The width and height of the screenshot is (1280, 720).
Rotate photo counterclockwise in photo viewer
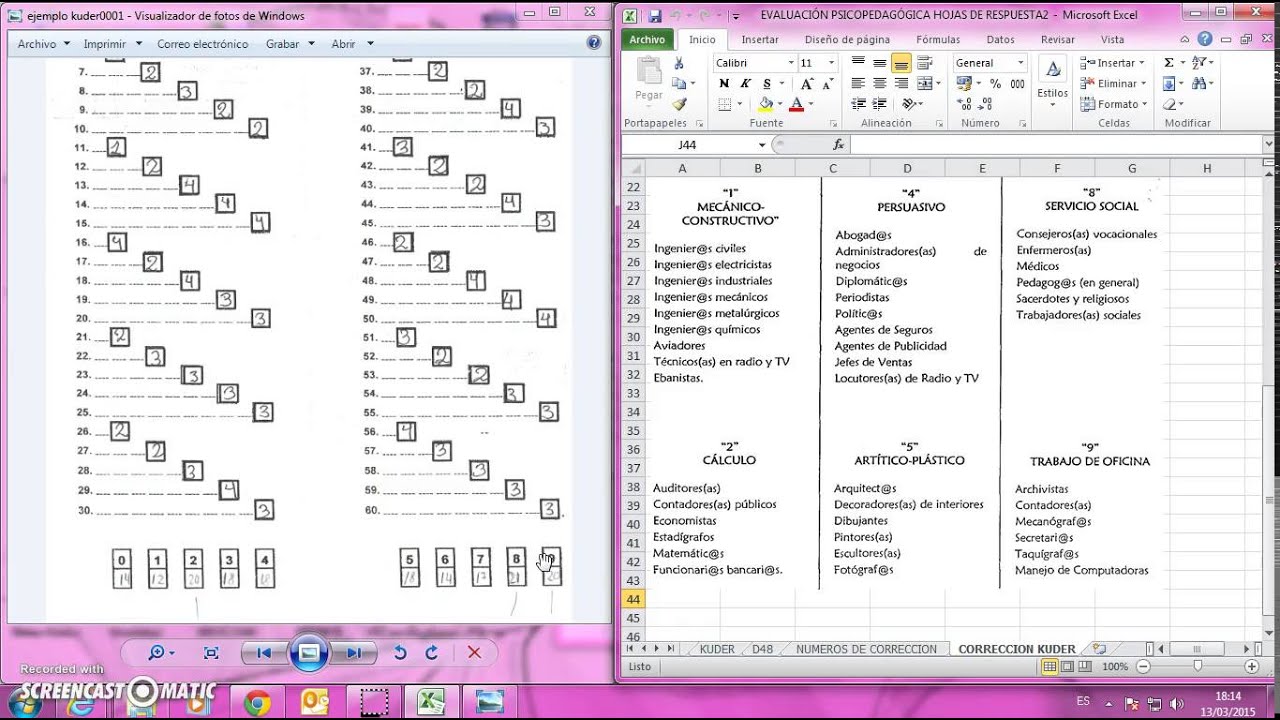click(x=400, y=653)
